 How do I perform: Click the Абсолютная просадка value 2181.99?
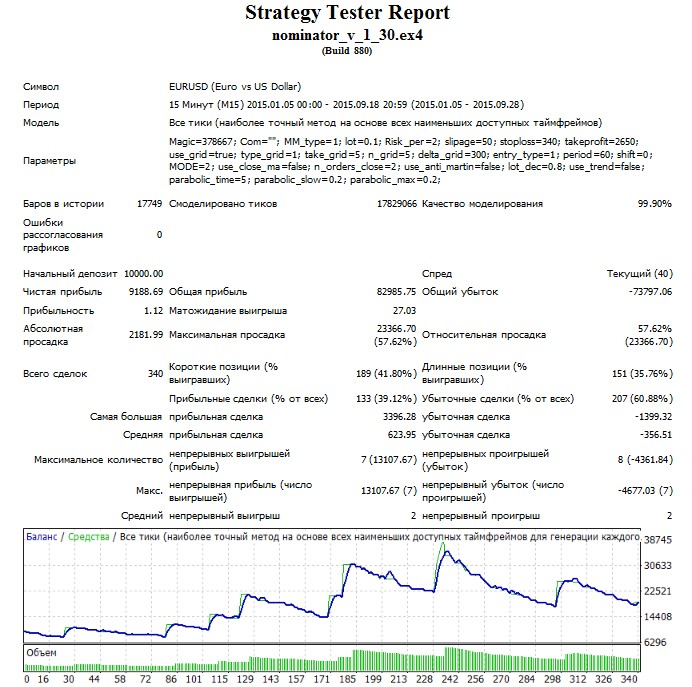[x=146, y=335]
